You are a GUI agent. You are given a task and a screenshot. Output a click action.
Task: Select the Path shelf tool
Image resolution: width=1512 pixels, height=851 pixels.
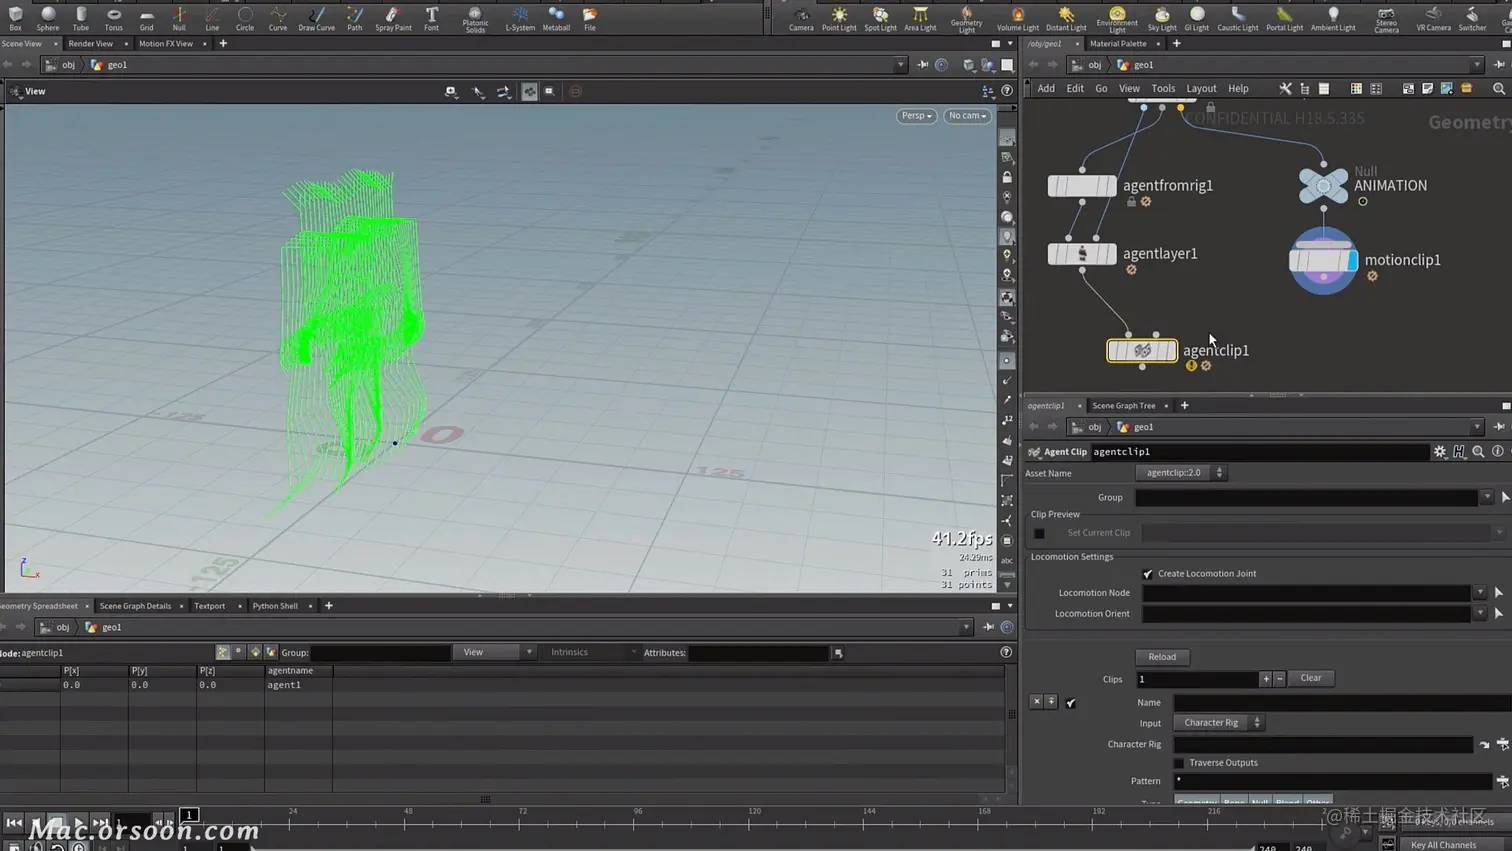[x=355, y=18]
